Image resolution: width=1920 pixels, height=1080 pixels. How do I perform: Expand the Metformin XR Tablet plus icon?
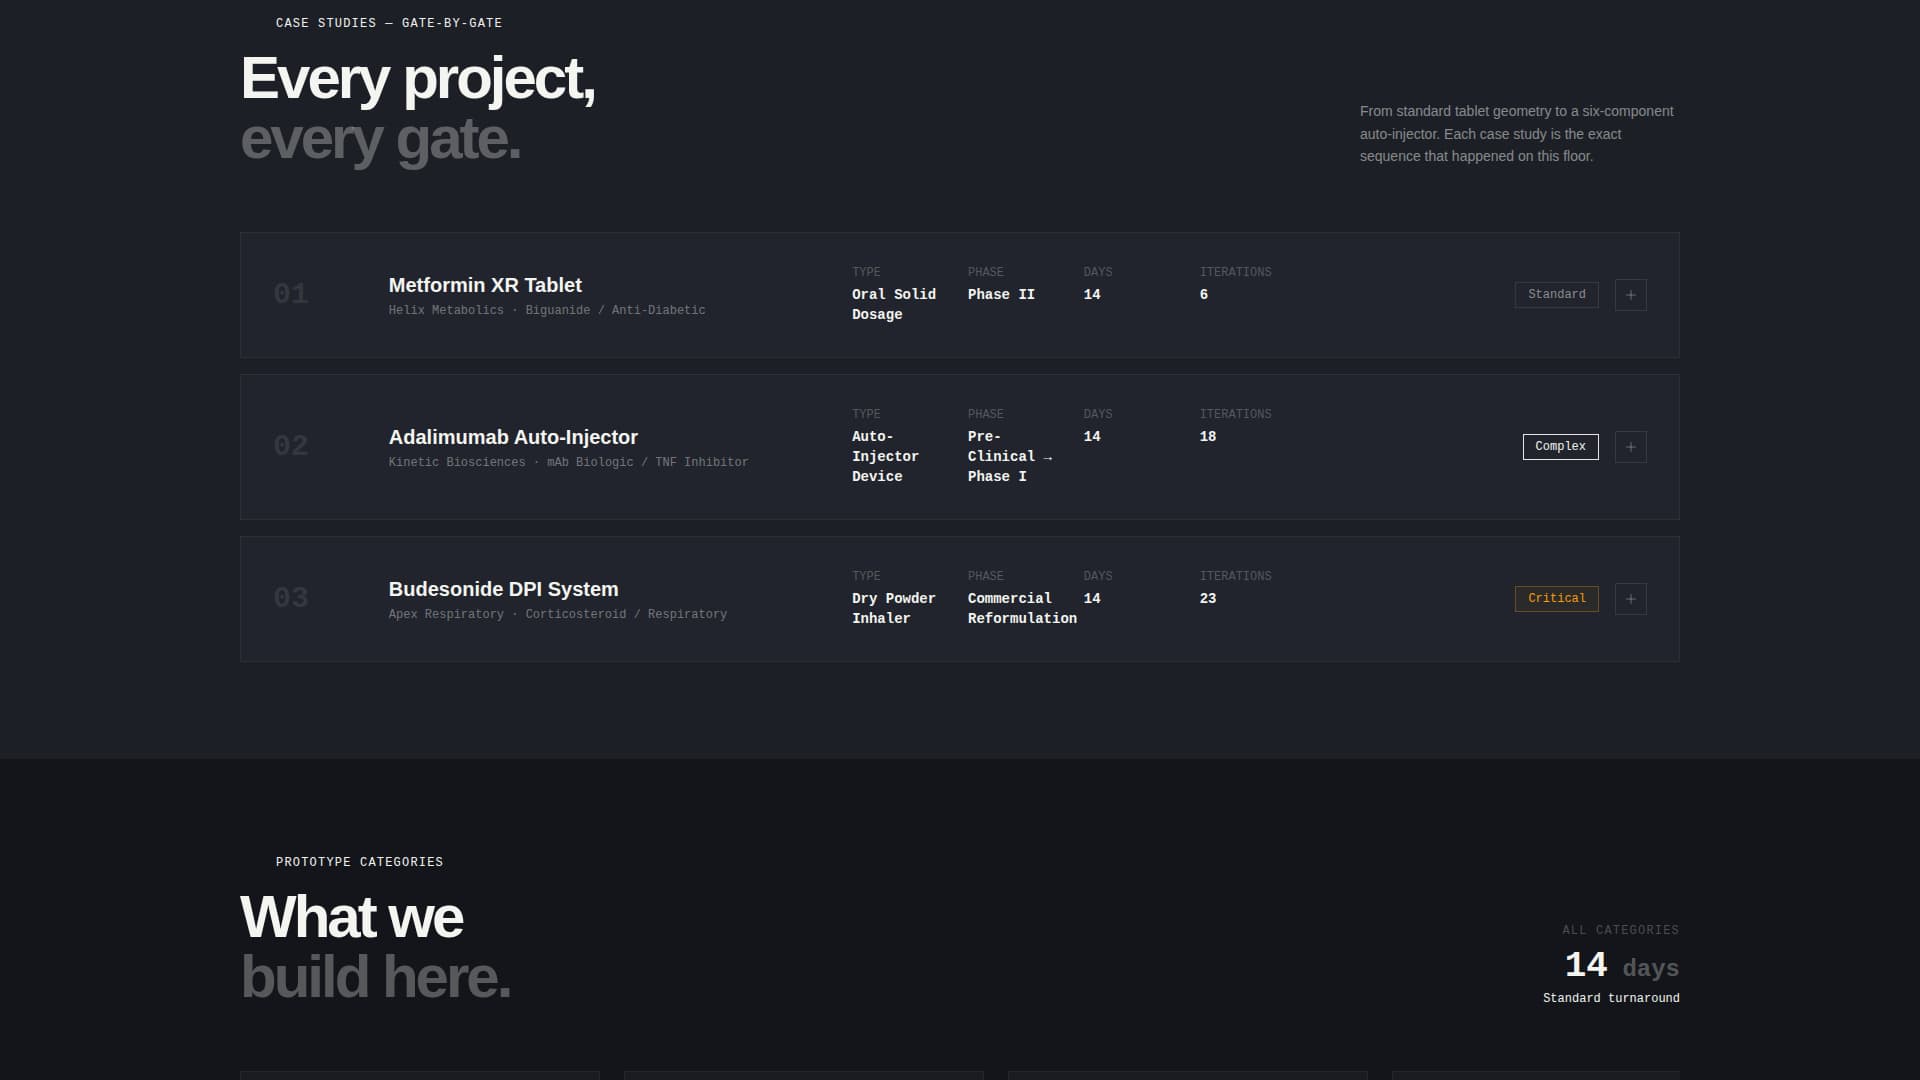click(x=1630, y=295)
